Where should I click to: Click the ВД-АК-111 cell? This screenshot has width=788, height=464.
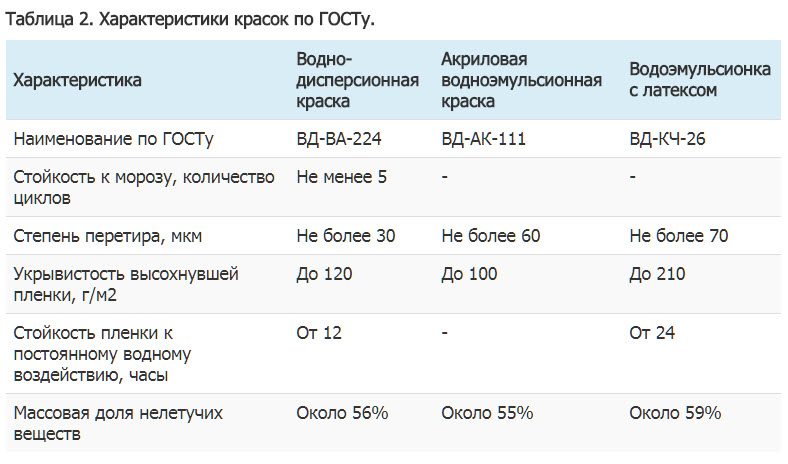point(483,139)
